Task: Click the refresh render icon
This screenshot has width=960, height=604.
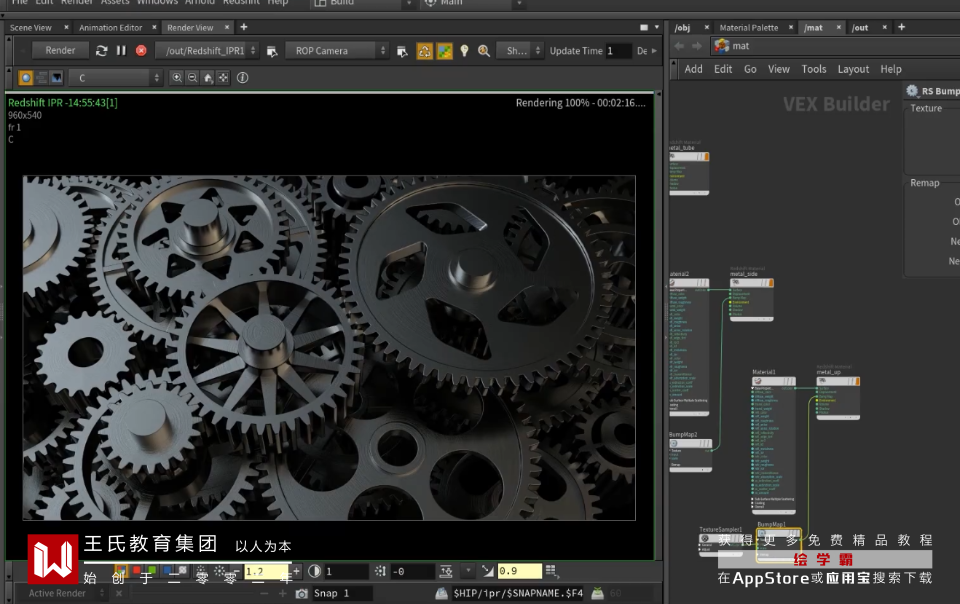Action: [x=101, y=50]
